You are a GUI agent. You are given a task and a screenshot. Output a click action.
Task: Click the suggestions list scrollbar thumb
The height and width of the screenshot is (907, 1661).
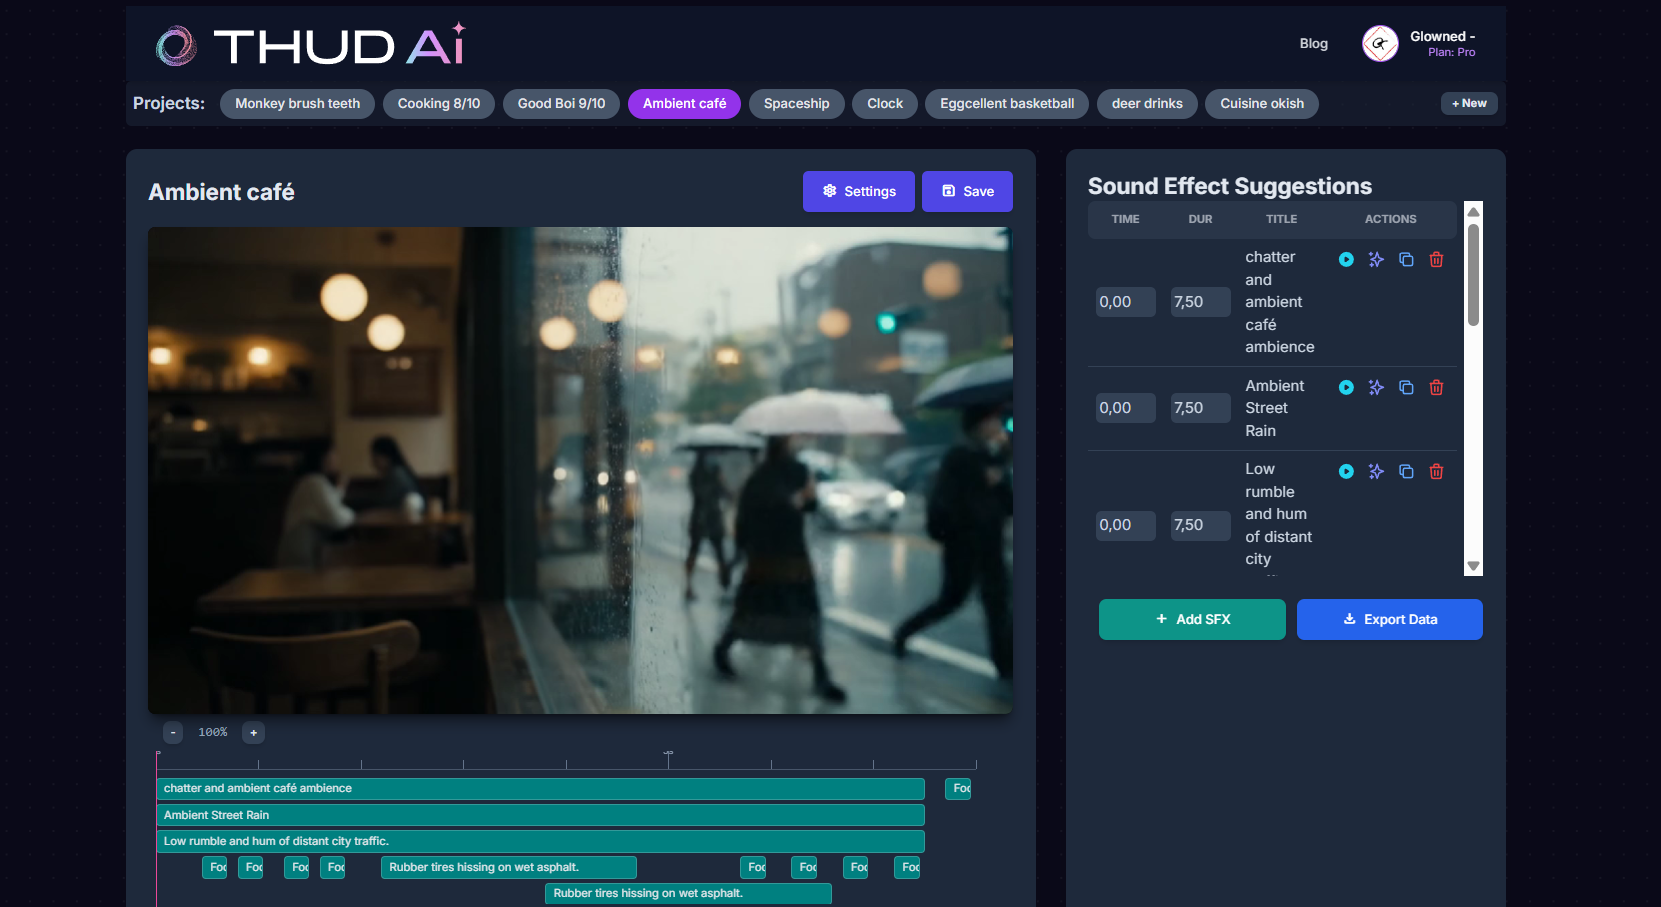1473,275
